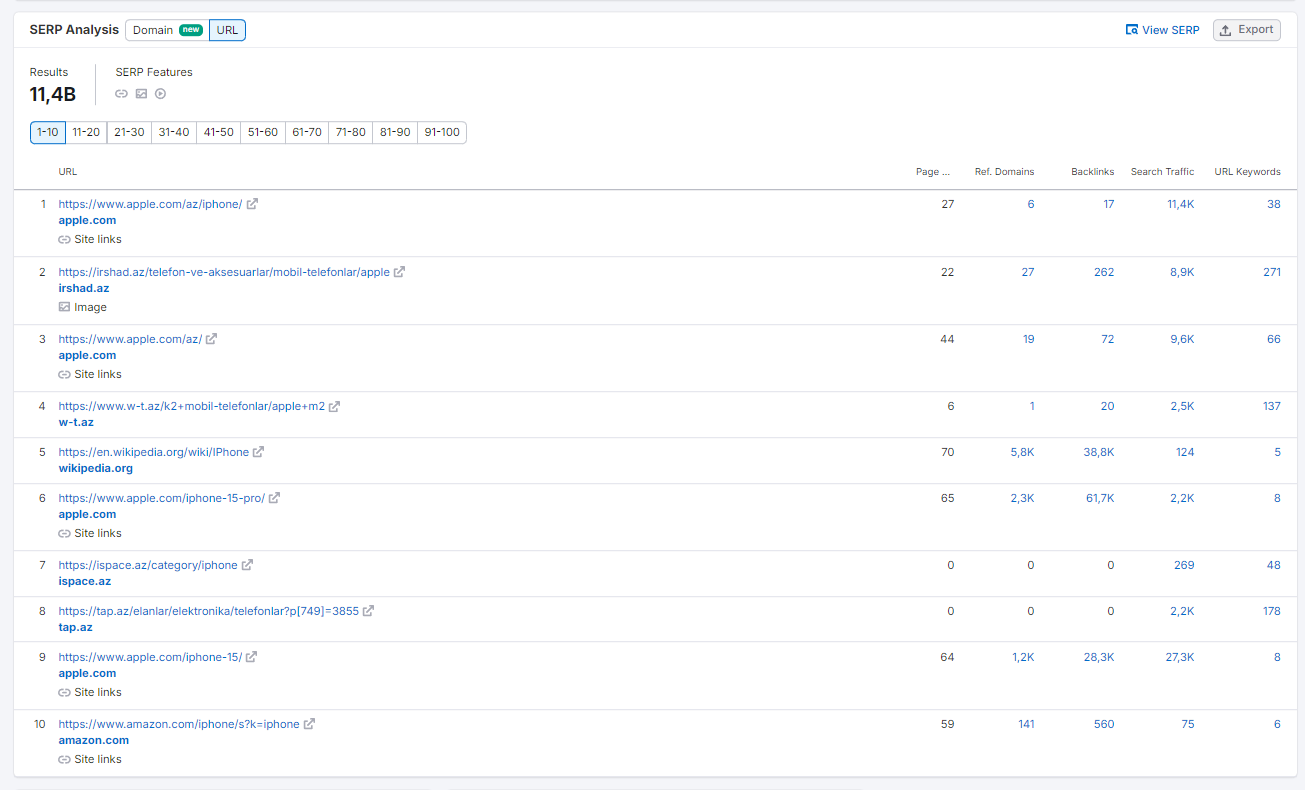Viewport: 1305px width, 790px height.
Task: Click Image icon under irshad.az
Action: (64, 307)
